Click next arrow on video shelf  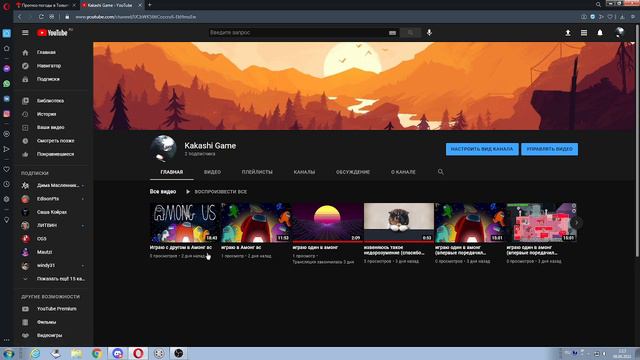coord(576,223)
